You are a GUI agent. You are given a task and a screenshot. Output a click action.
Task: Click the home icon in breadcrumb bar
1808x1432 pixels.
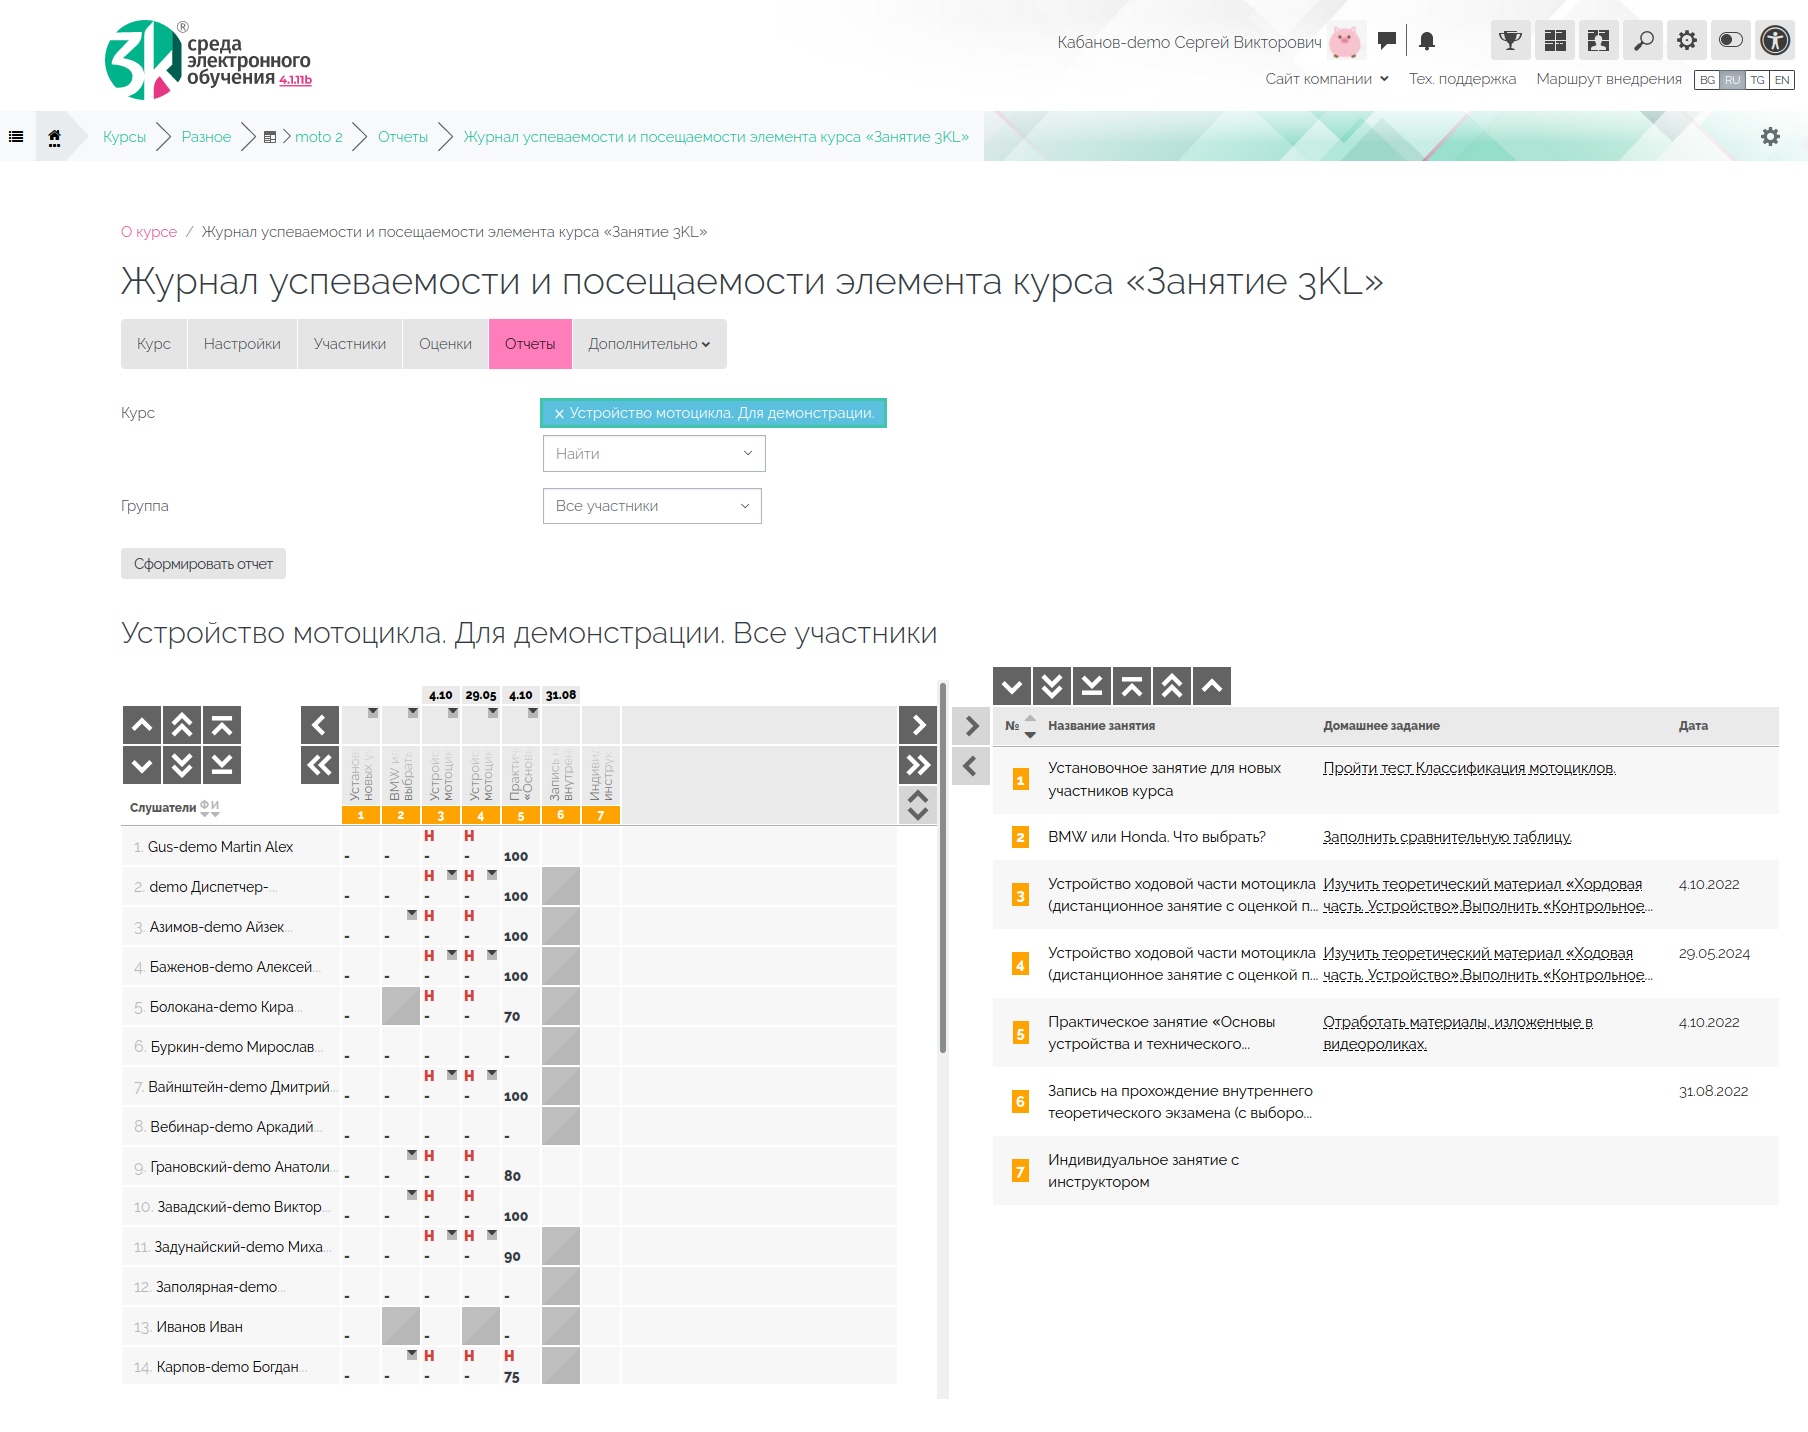55,137
